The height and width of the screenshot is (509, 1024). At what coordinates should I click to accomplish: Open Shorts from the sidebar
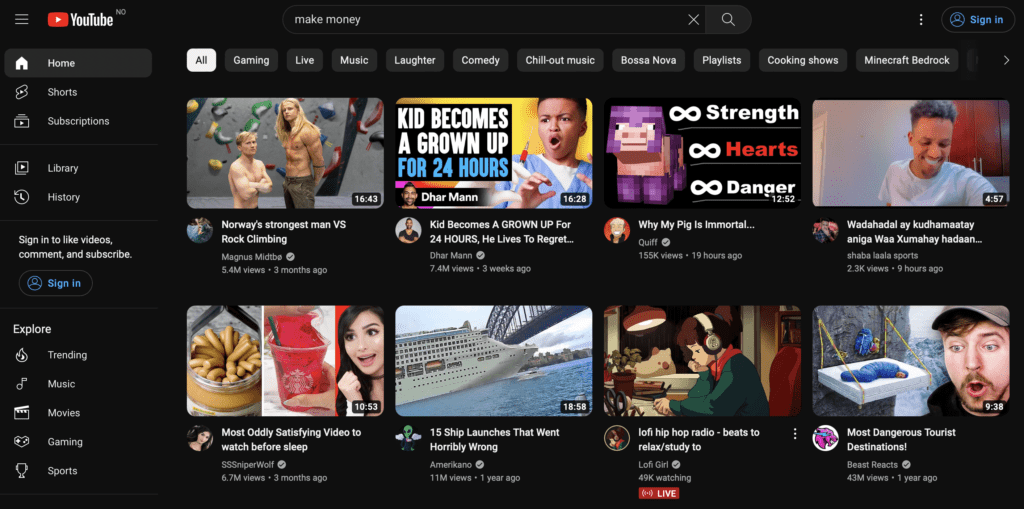coord(78,92)
